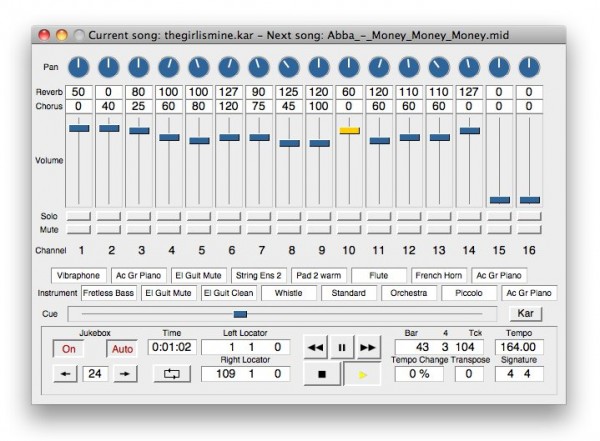This screenshot has width=600, height=441.
Task: Click the jukebox previous arrow button
Action: tap(67, 373)
